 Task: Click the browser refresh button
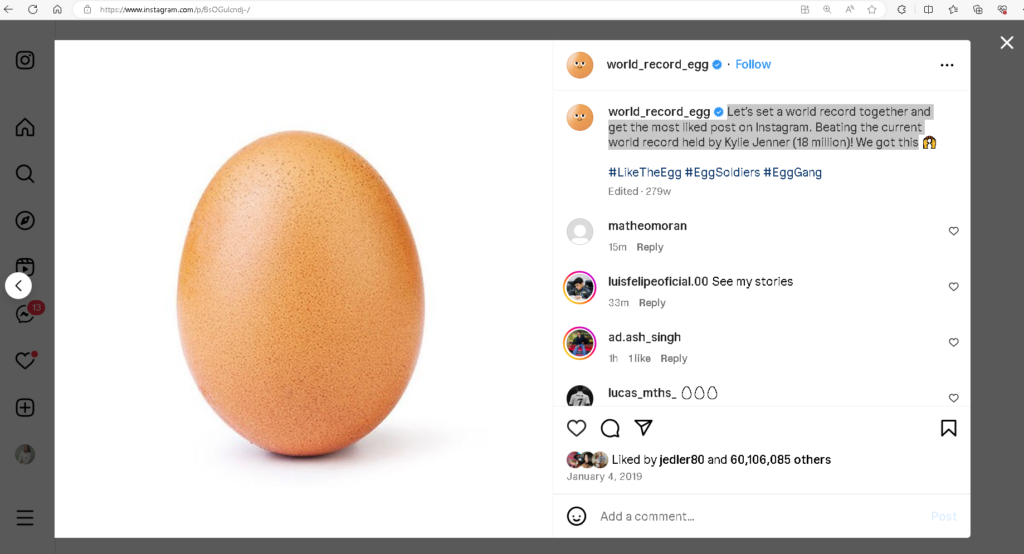[x=33, y=9]
